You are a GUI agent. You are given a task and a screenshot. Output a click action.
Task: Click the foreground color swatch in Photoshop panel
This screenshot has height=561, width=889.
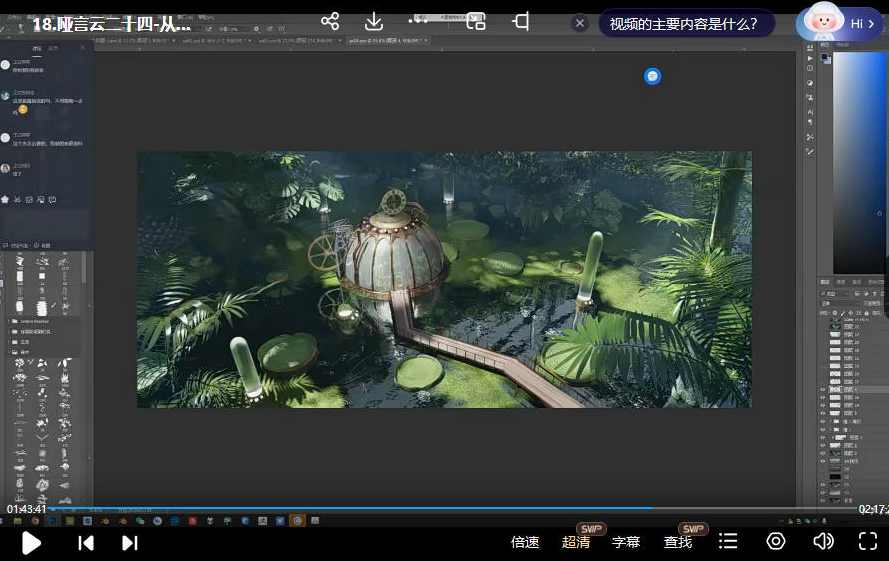tap(825, 58)
